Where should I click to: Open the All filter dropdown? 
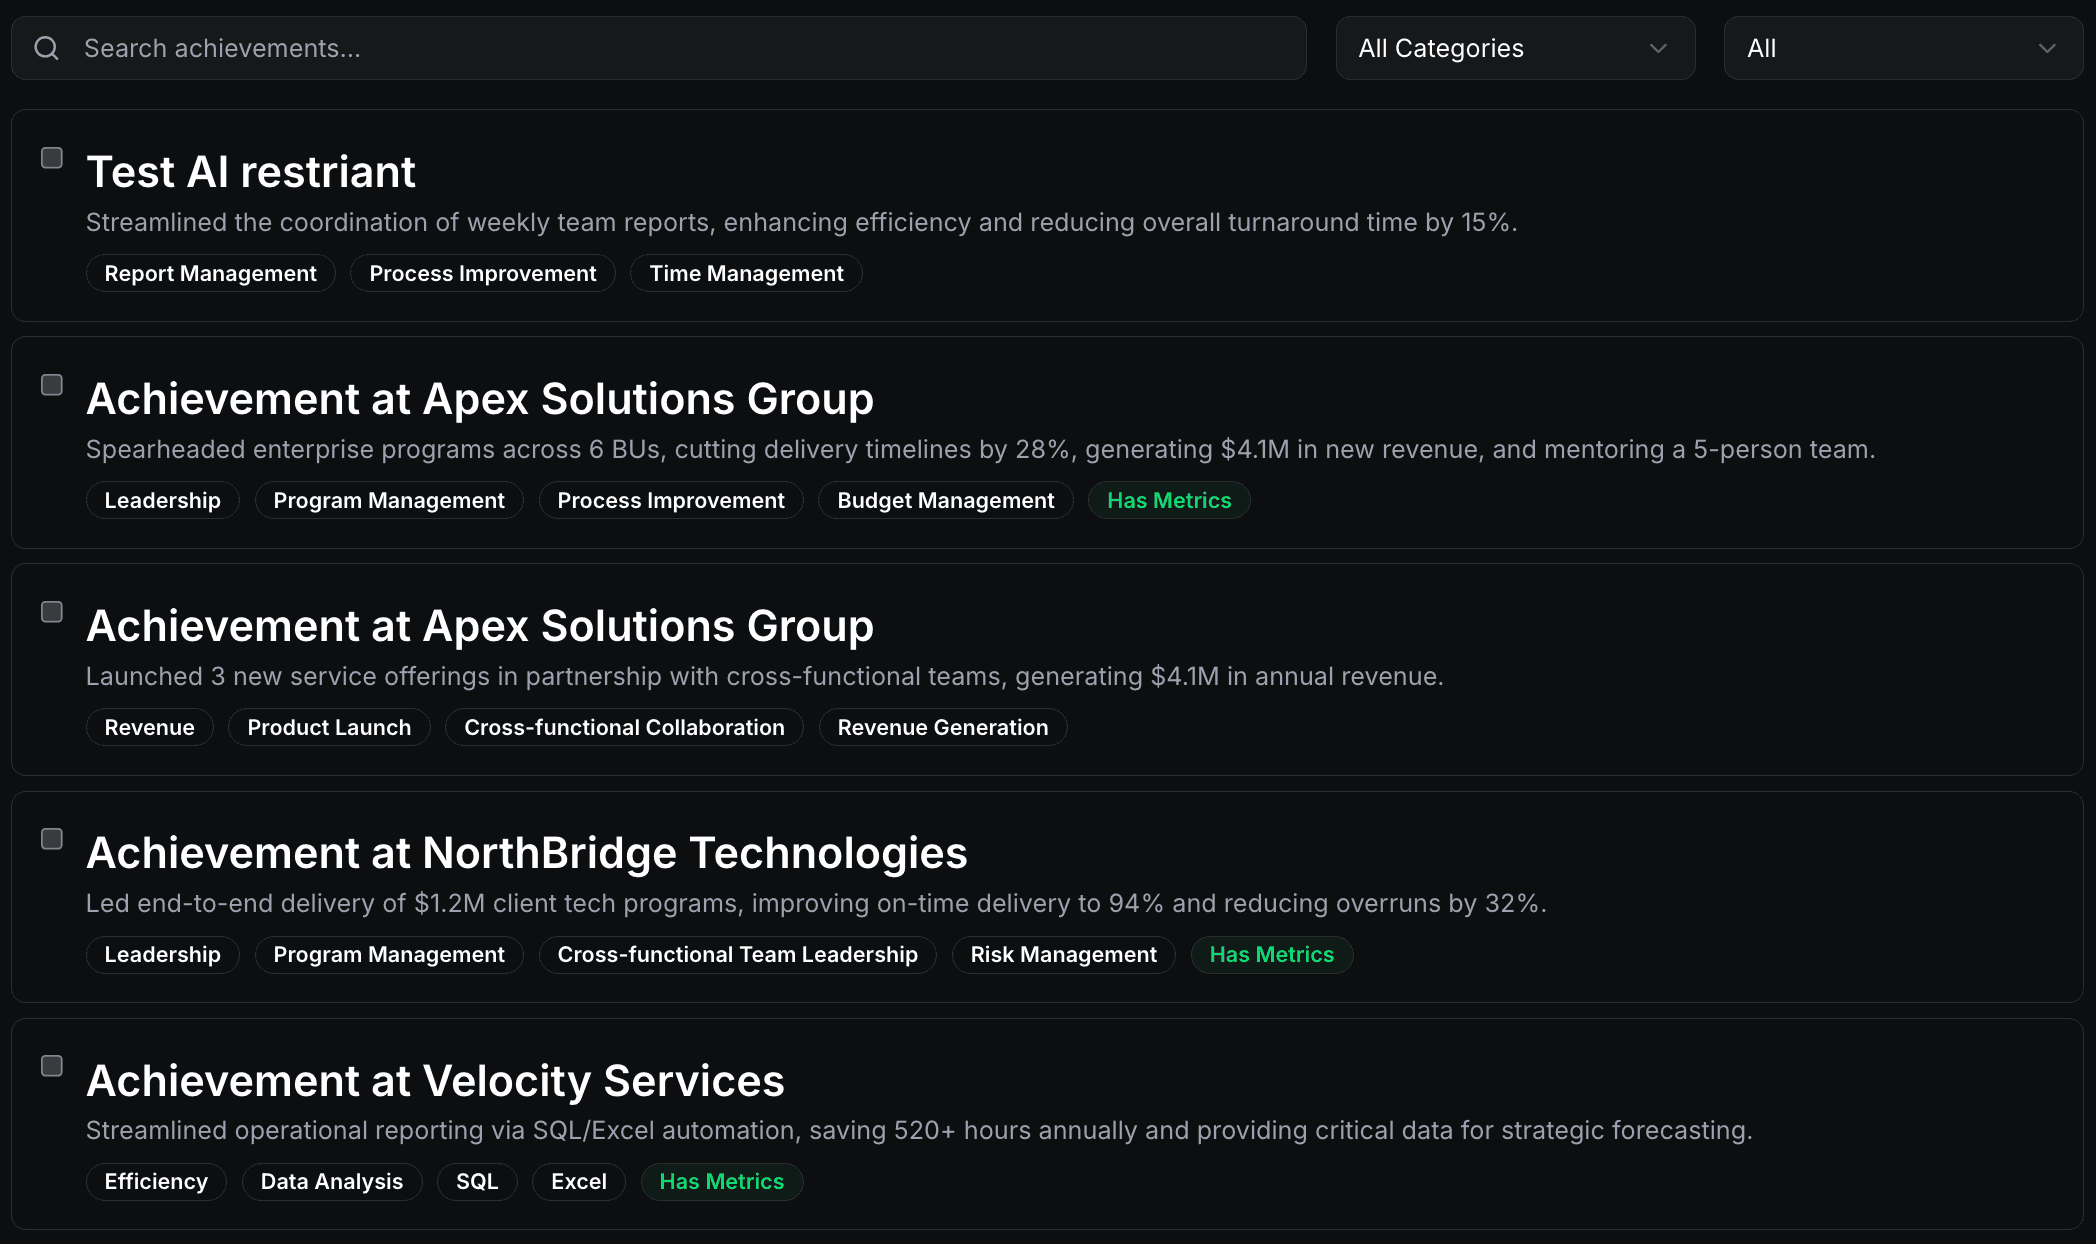tap(1901, 47)
